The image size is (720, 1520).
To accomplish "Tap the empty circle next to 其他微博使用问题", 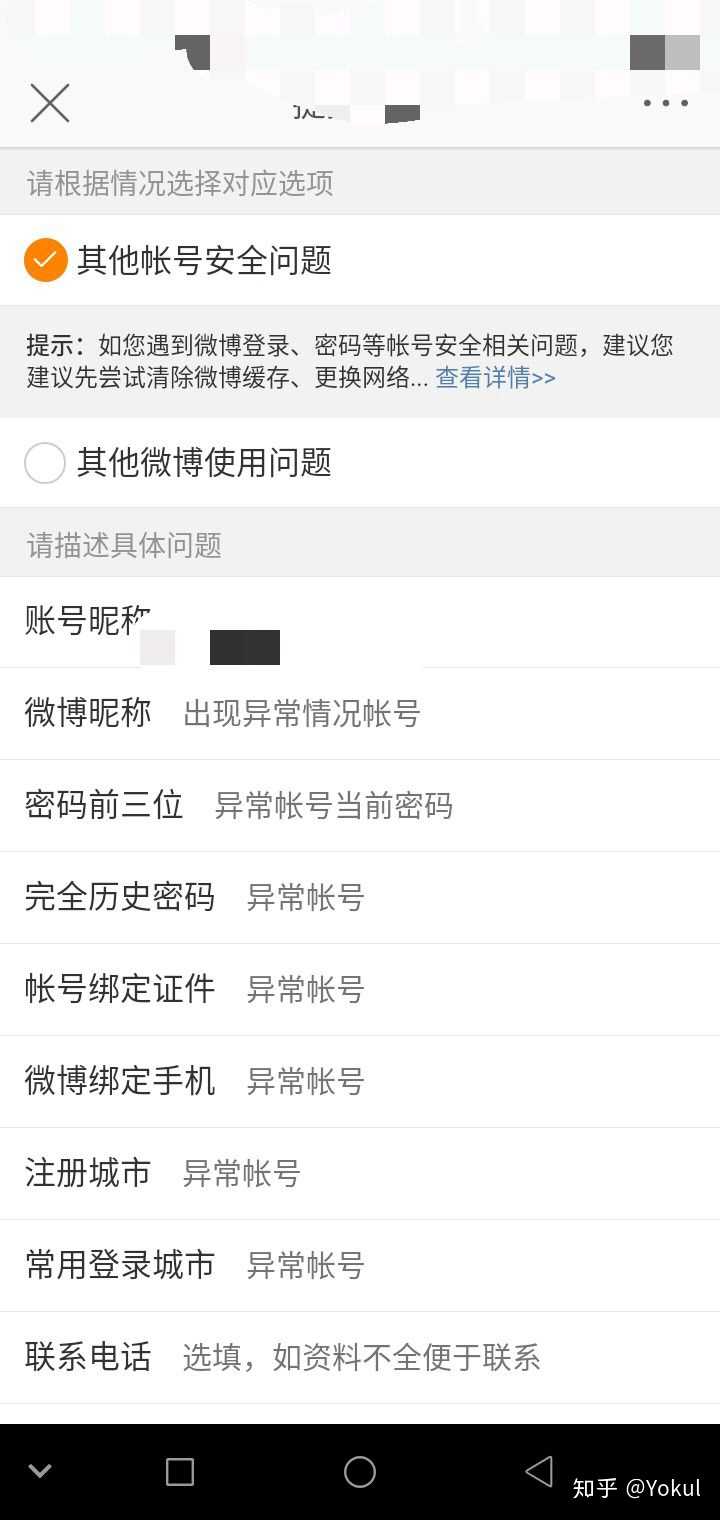I will pos(44,463).
